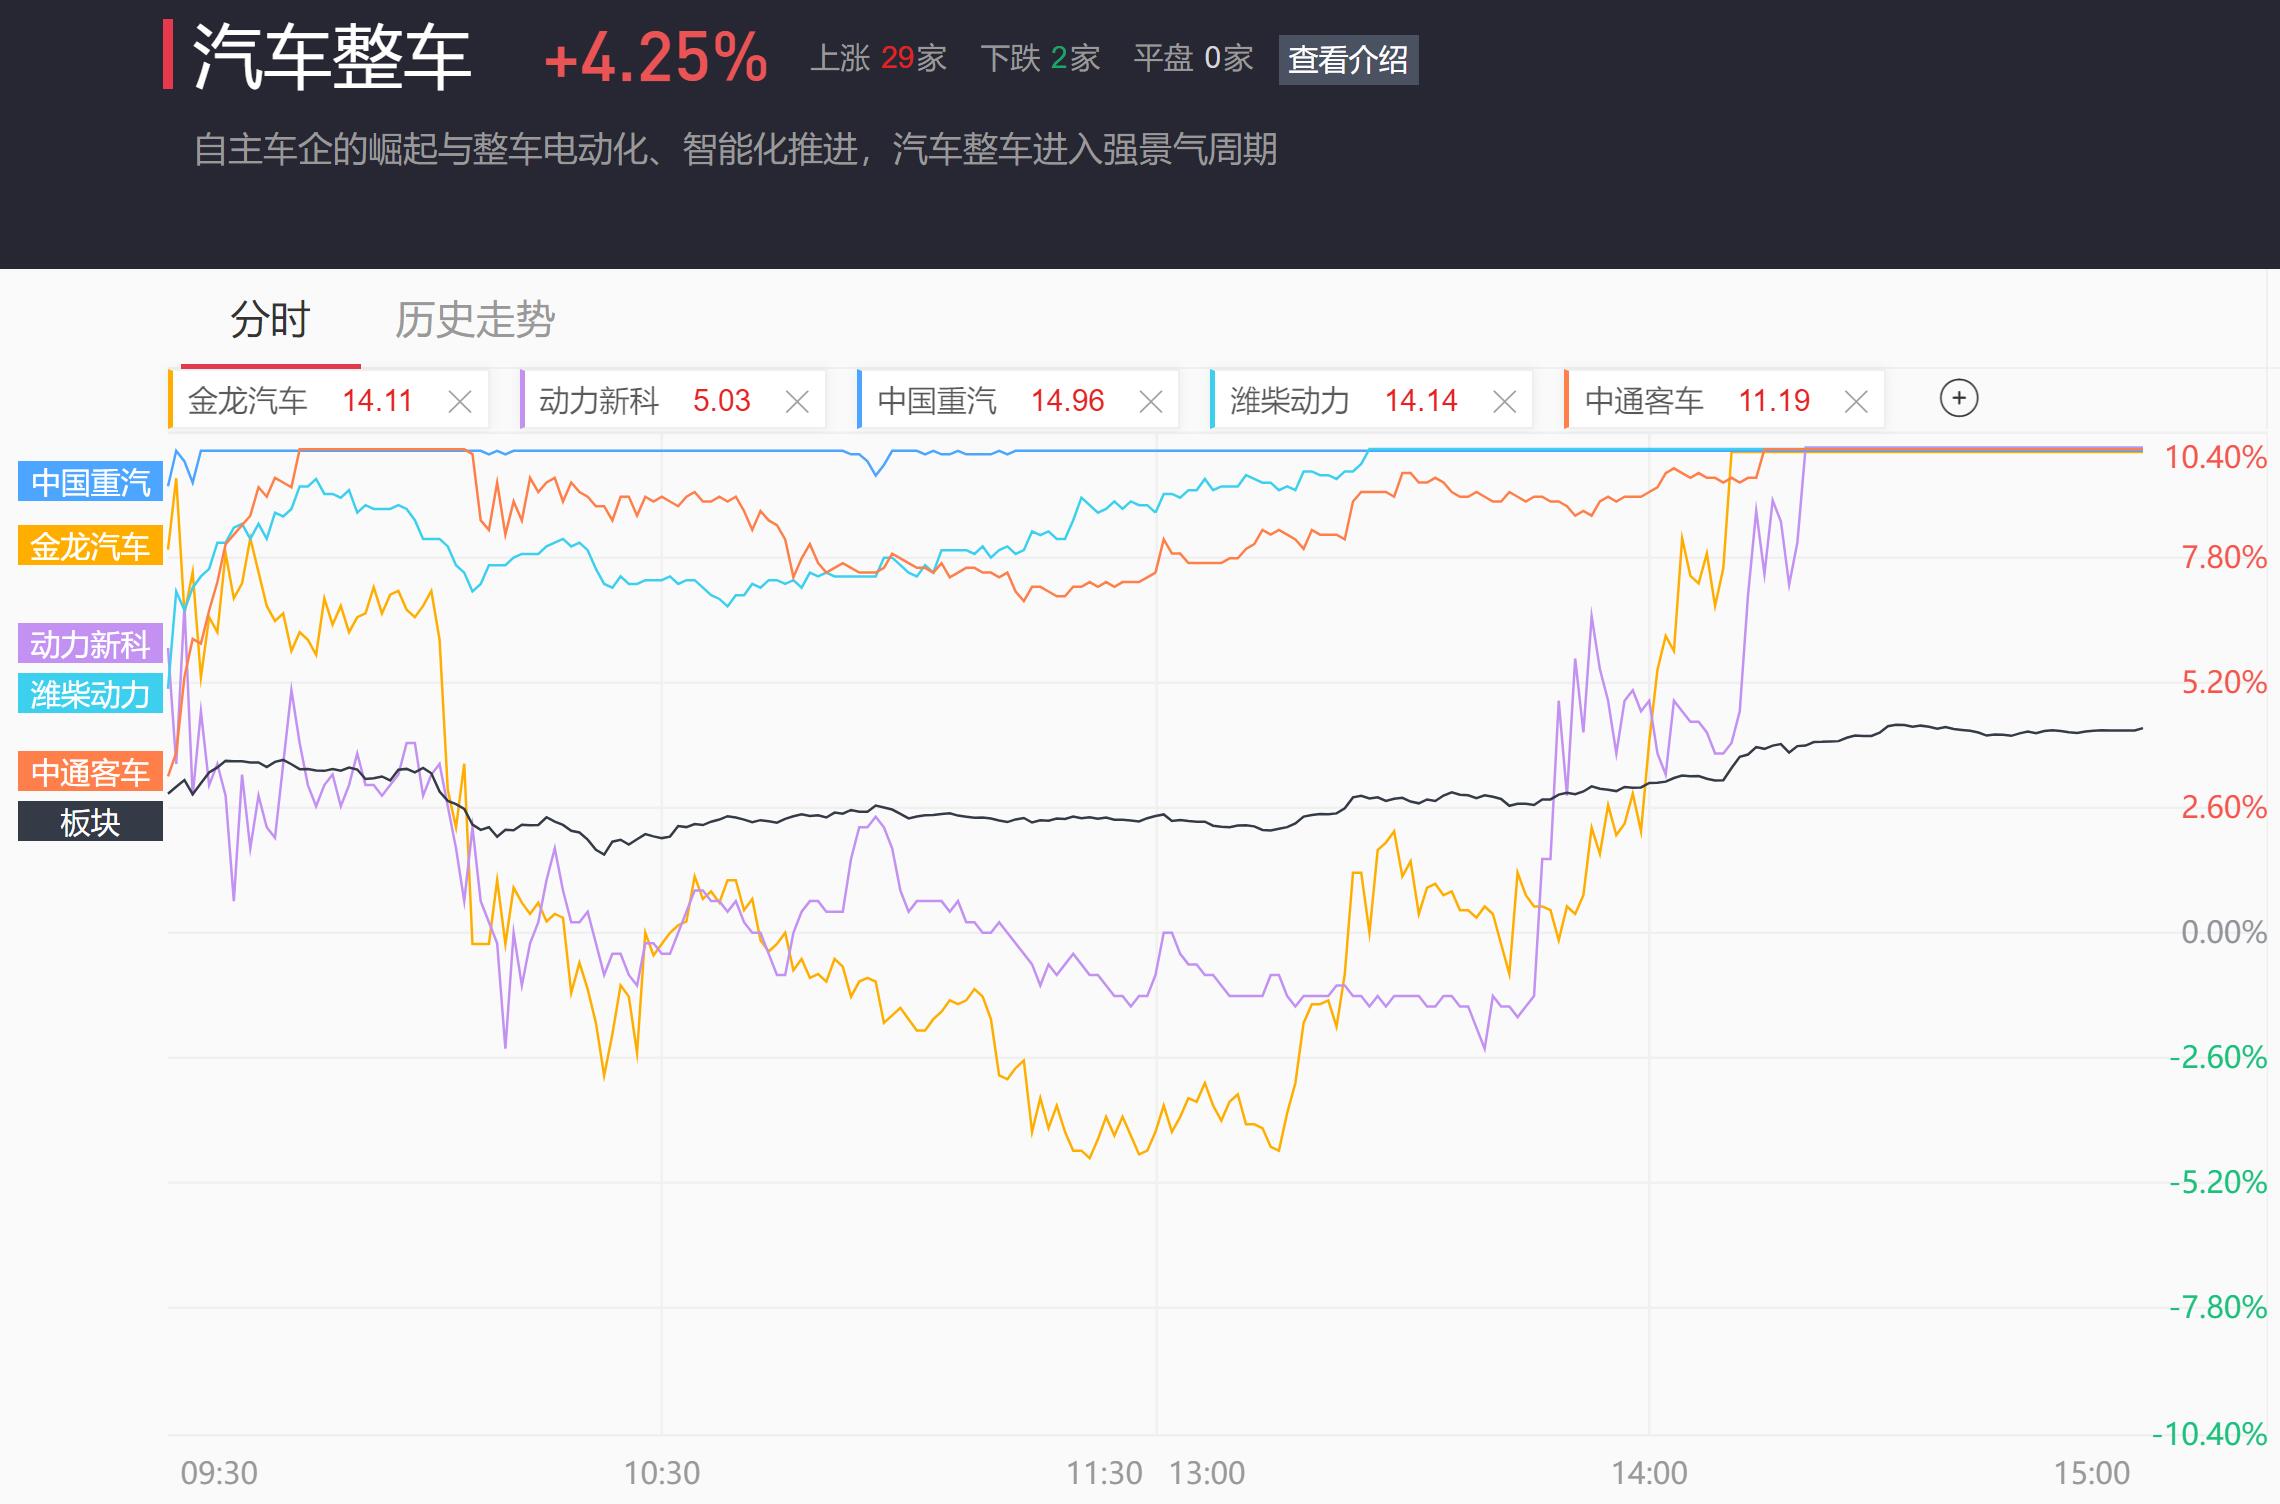Image resolution: width=2280 pixels, height=1504 pixels.
Task: Toggle the 潍柴动力 cyan legend label
Action: [x=90, y=694]
